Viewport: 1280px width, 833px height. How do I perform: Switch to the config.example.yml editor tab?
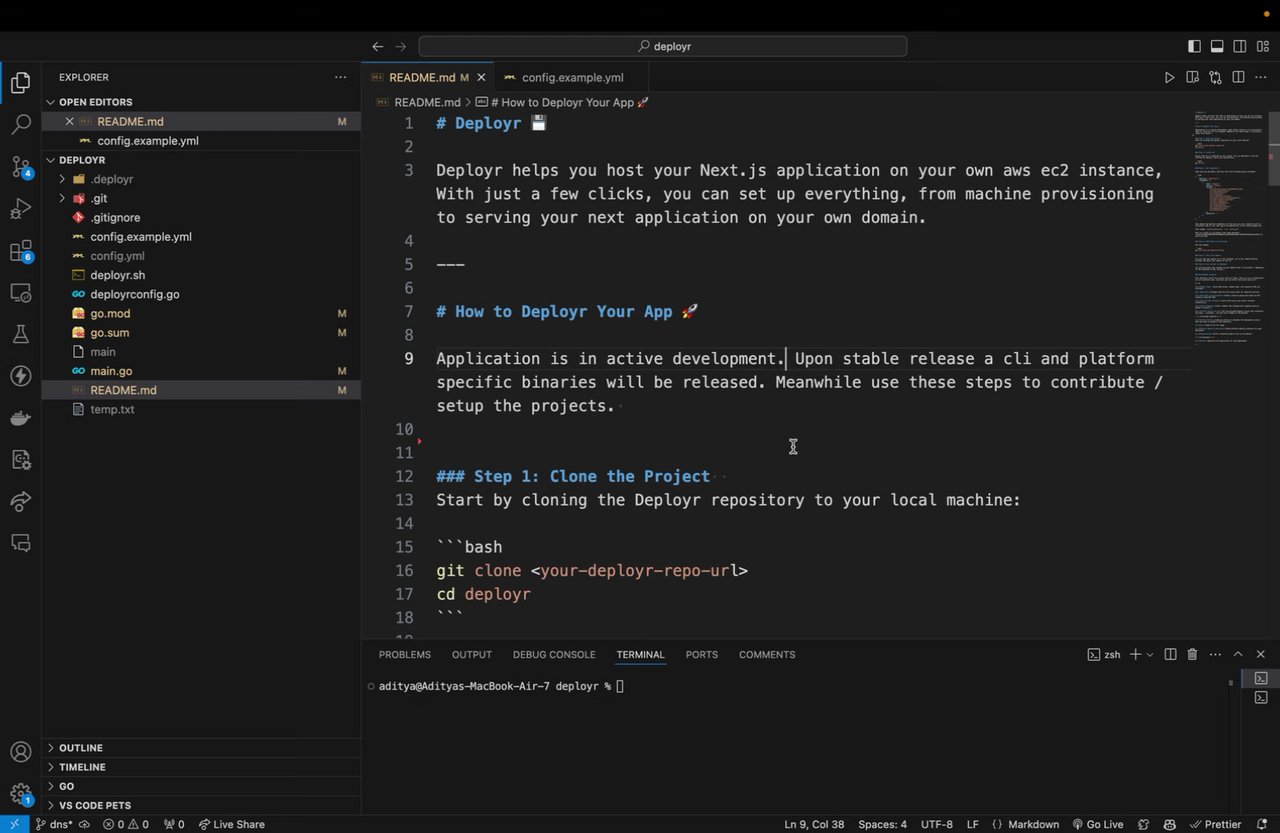tap(572, 77)
